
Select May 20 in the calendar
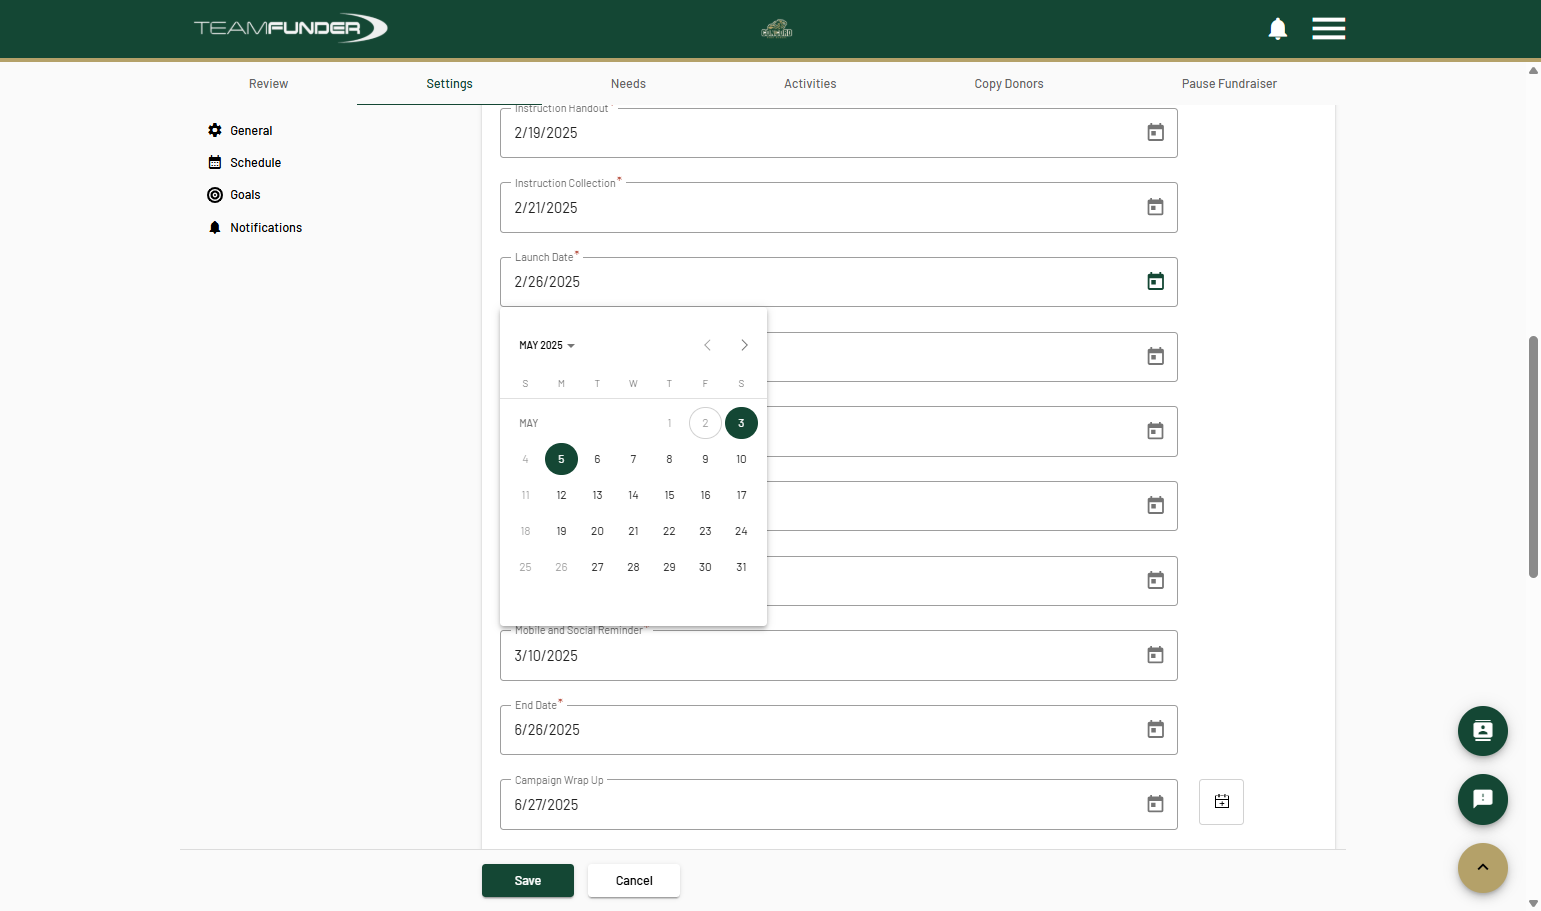[x=597, y=531]
